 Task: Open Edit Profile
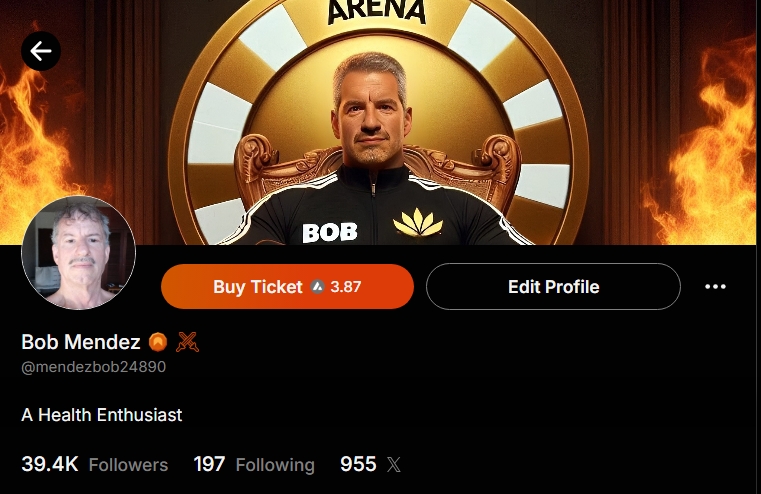click(553, 287)
